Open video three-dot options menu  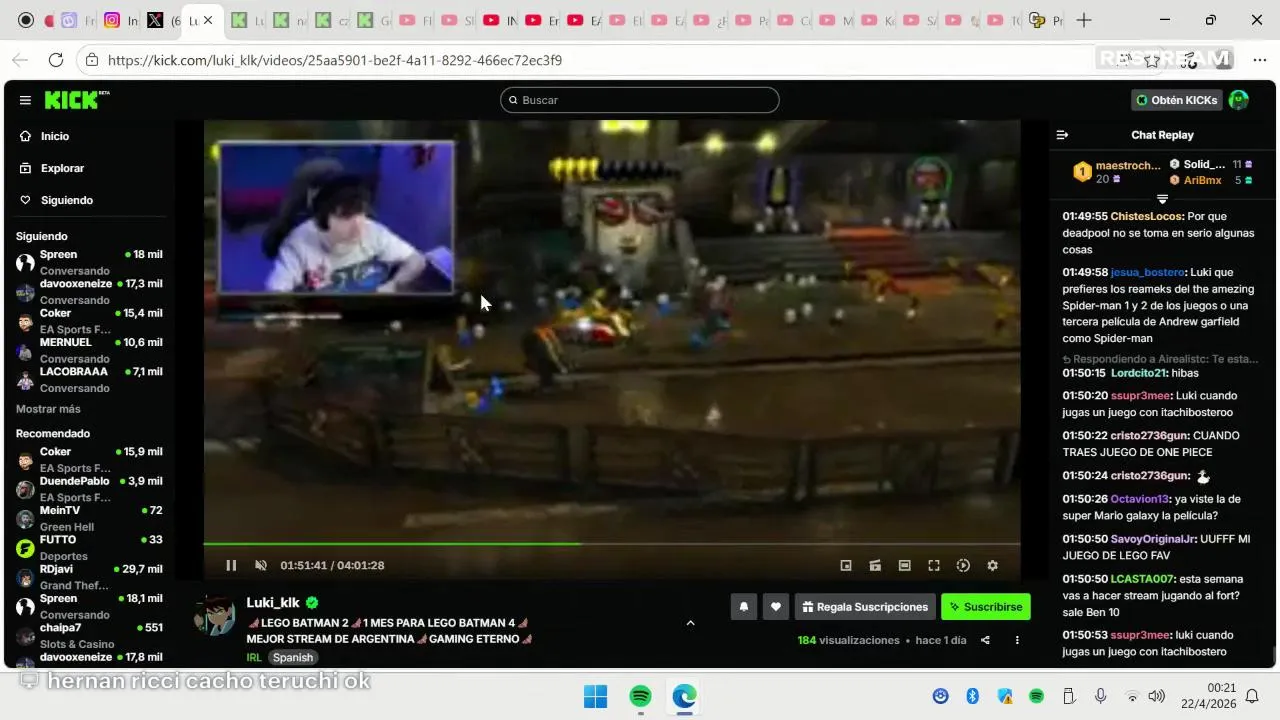[x=1017, y=640]
